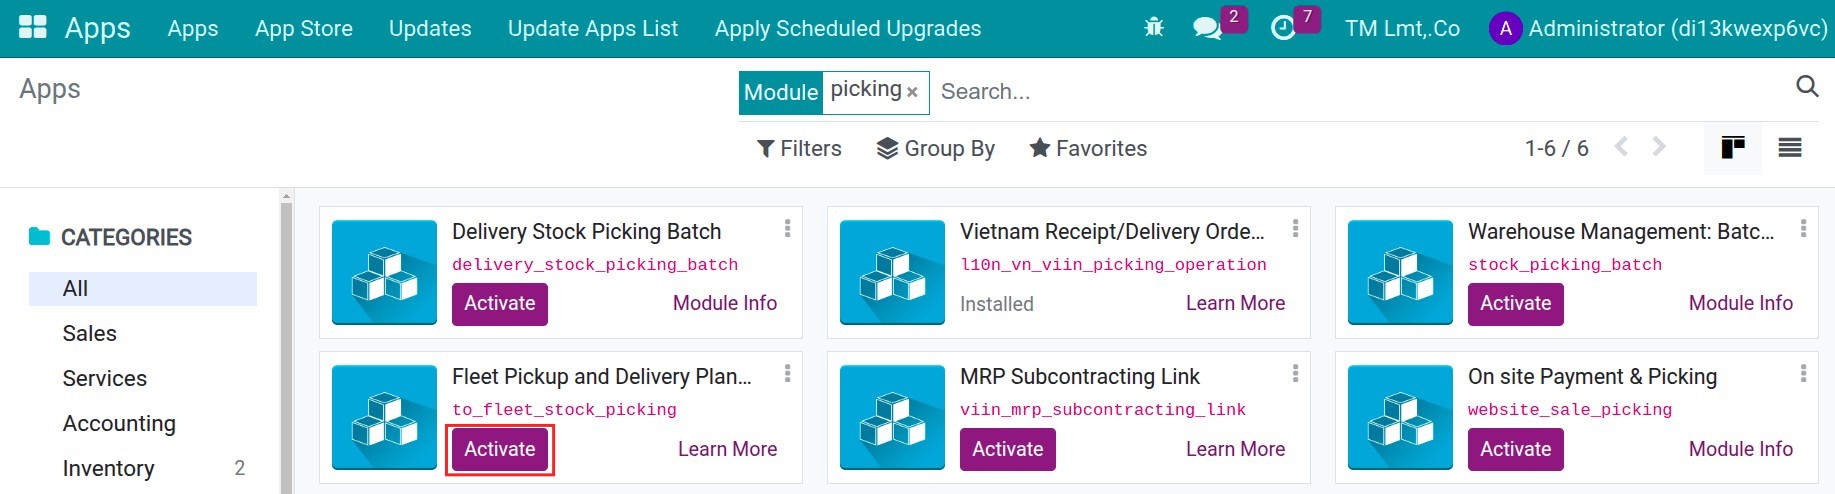Screen dimensions: 1835x494
Task: Open Learn More for MRP Subcontracting Link
Action: [x=1235, y=449]
